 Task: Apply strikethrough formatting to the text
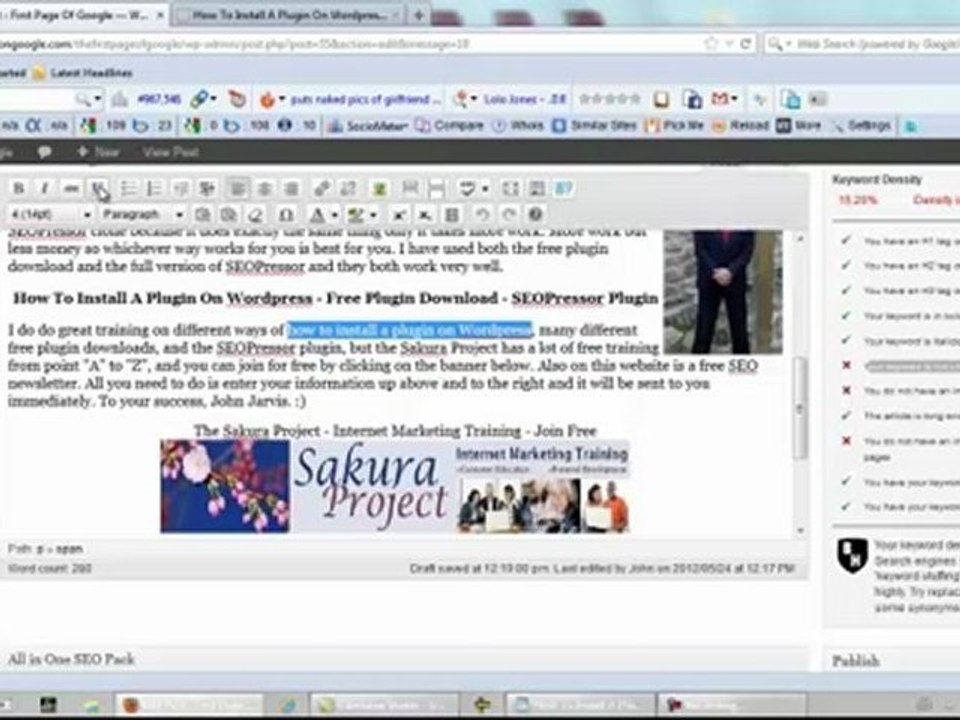pyautogui.click(x=71, y=189)
